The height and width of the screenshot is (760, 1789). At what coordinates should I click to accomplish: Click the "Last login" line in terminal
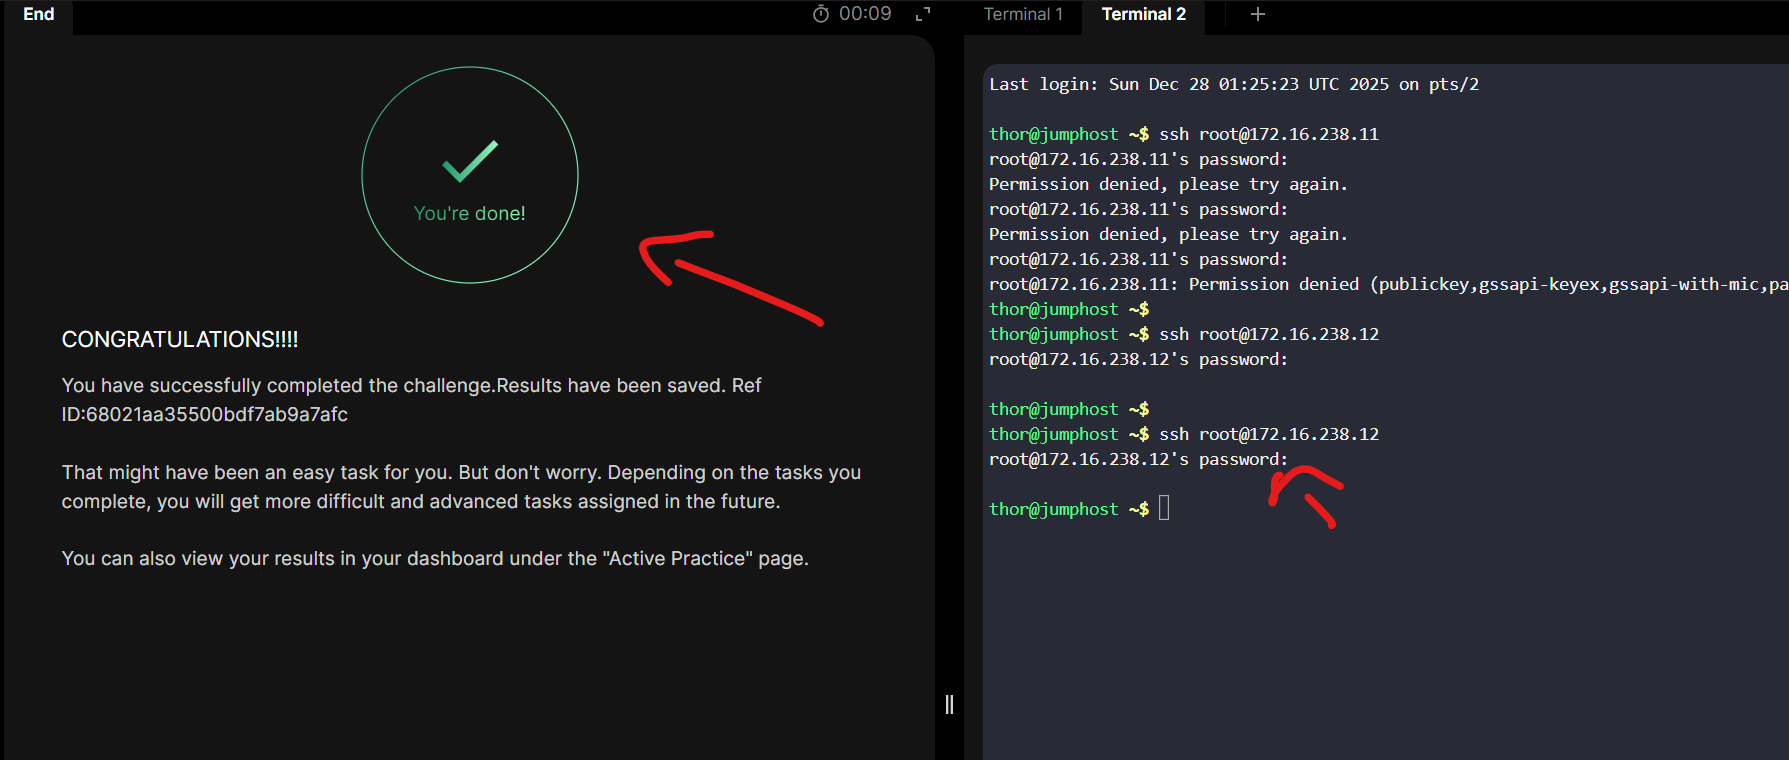click(1233, 84)
